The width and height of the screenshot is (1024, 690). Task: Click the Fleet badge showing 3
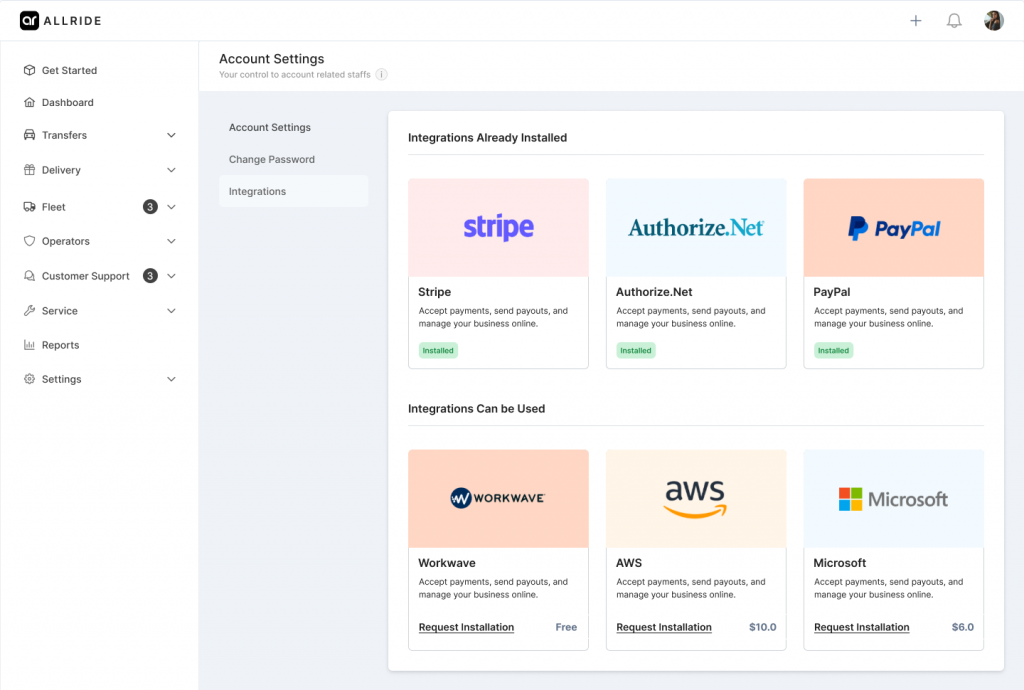150,207
